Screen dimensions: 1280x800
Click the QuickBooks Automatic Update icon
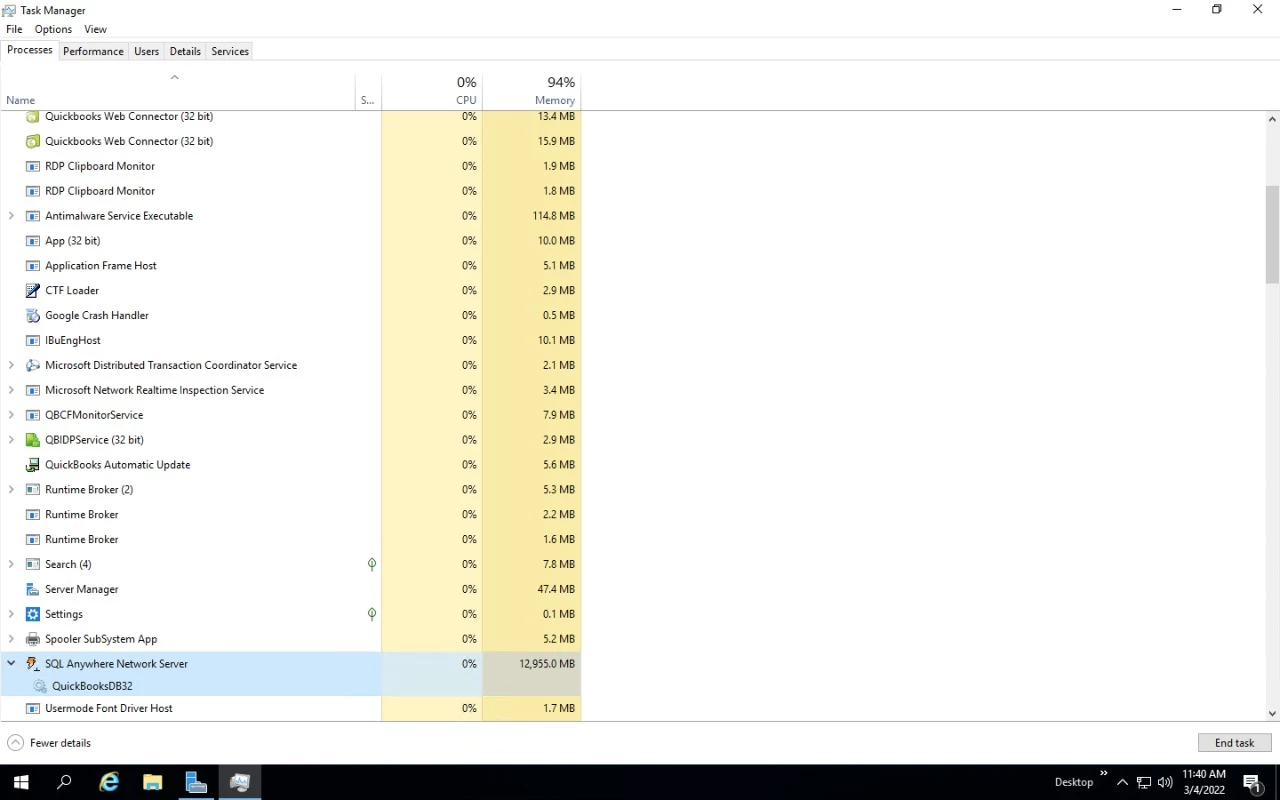32,465
